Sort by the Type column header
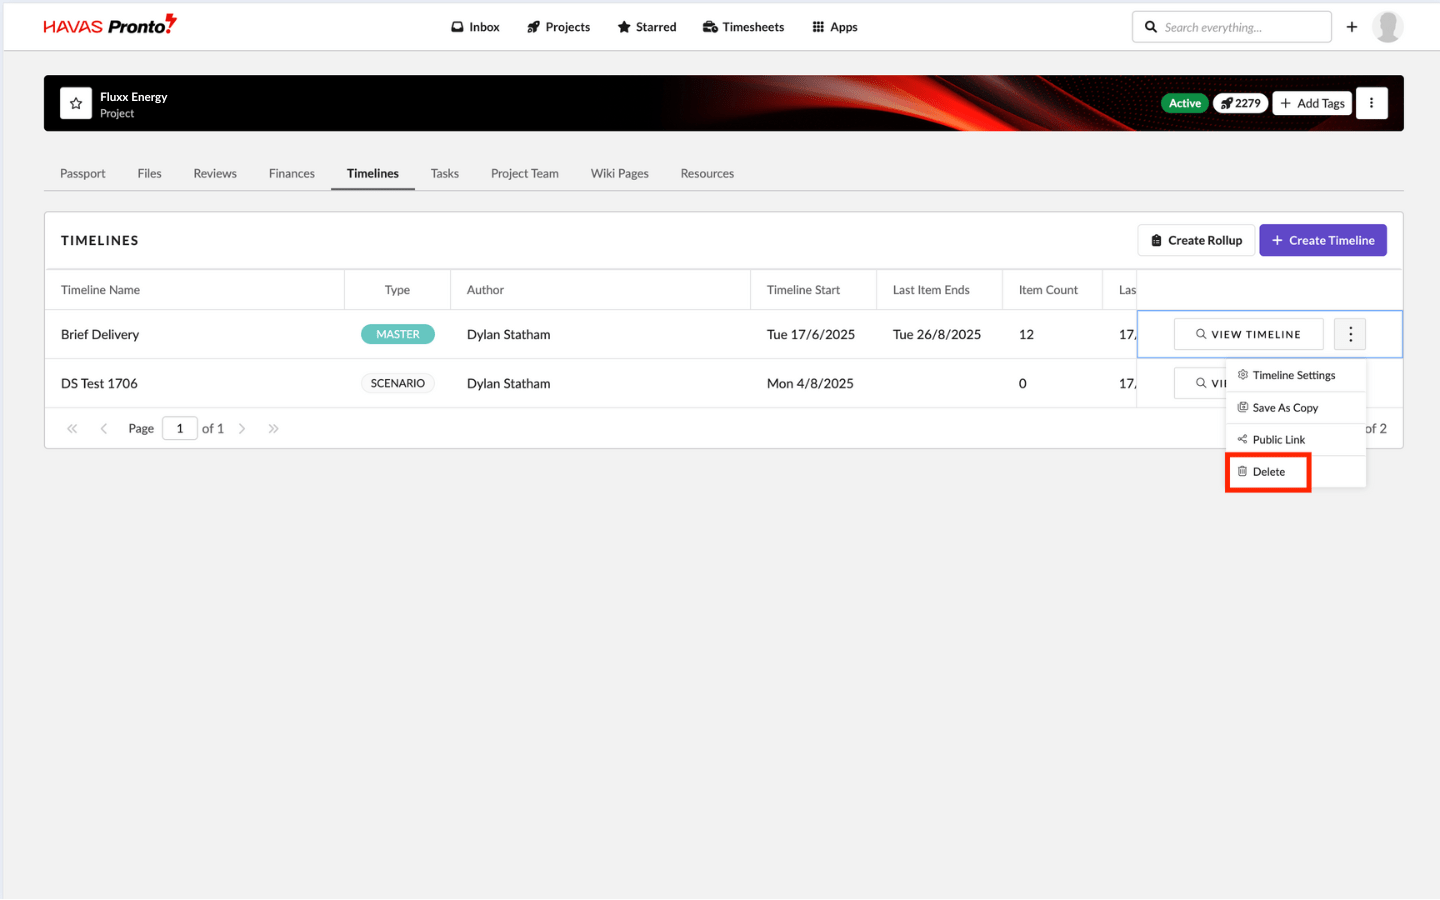This screenshot has width=1440, height=900. pyautogui.click(x=397, y=290)
